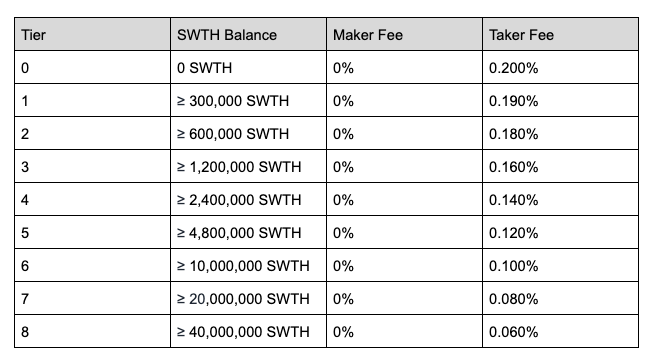The image size is (654, 363).
Task: Click the ≥ 1,200,000 SWTH cell
Action: [249, 166]
